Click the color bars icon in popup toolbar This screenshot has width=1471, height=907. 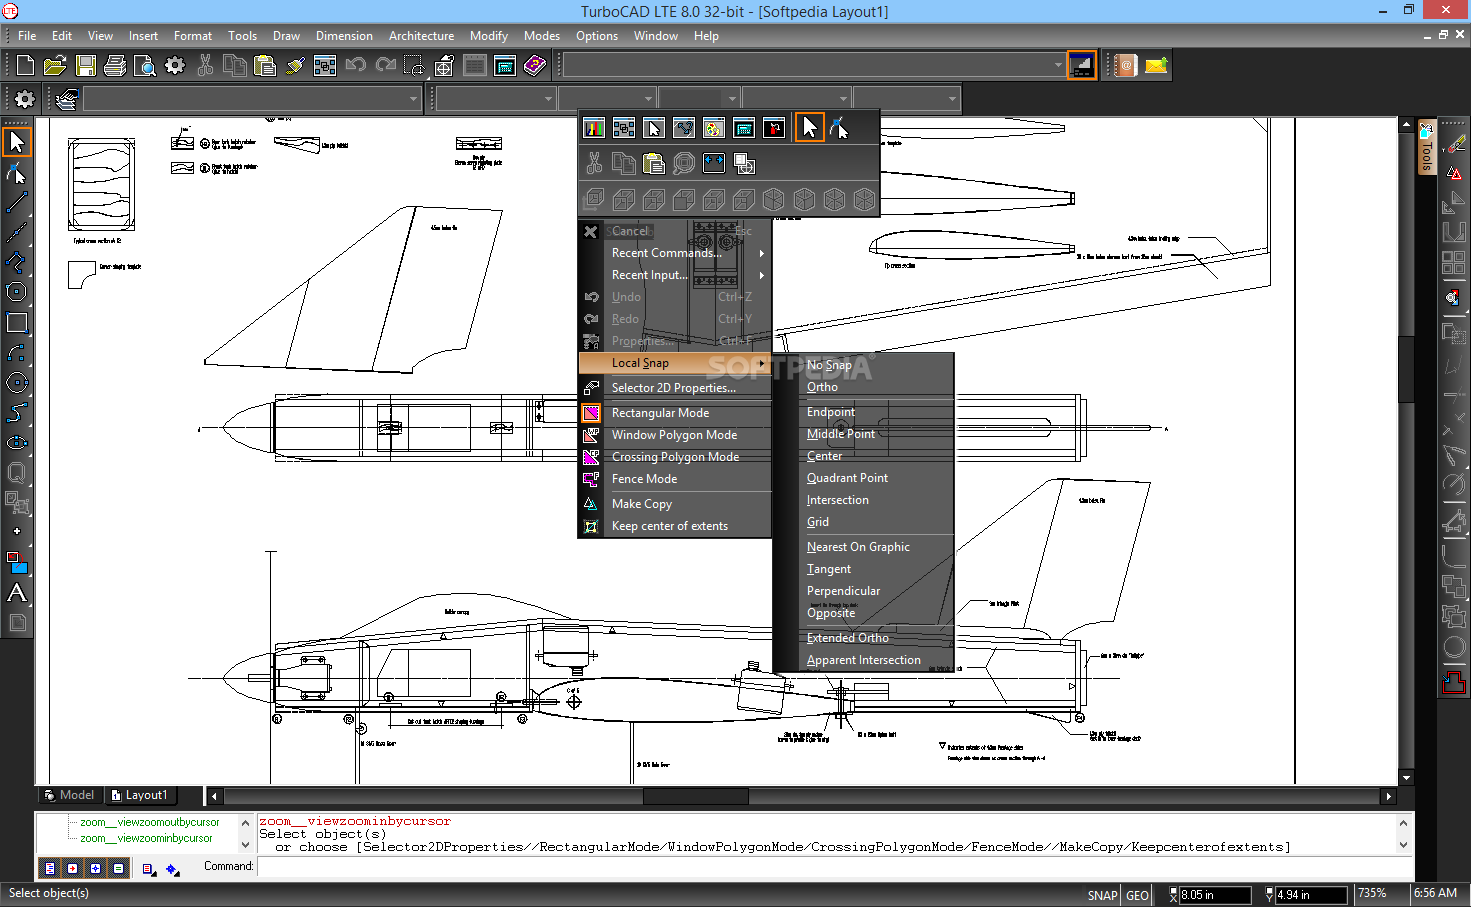tap(594, 128)
